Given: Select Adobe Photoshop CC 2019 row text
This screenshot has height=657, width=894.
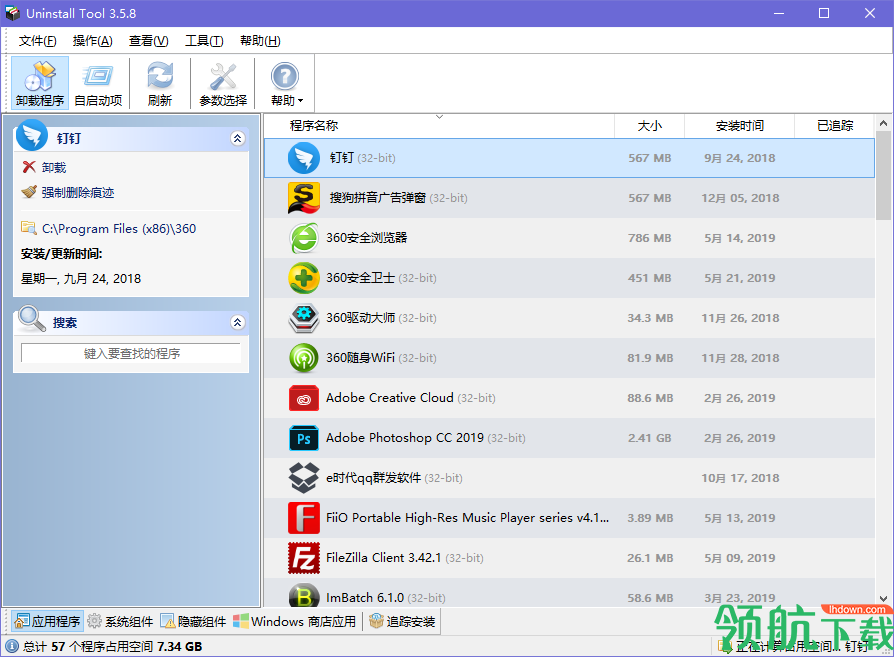Looking at the screenshot, I should (426, 437).
